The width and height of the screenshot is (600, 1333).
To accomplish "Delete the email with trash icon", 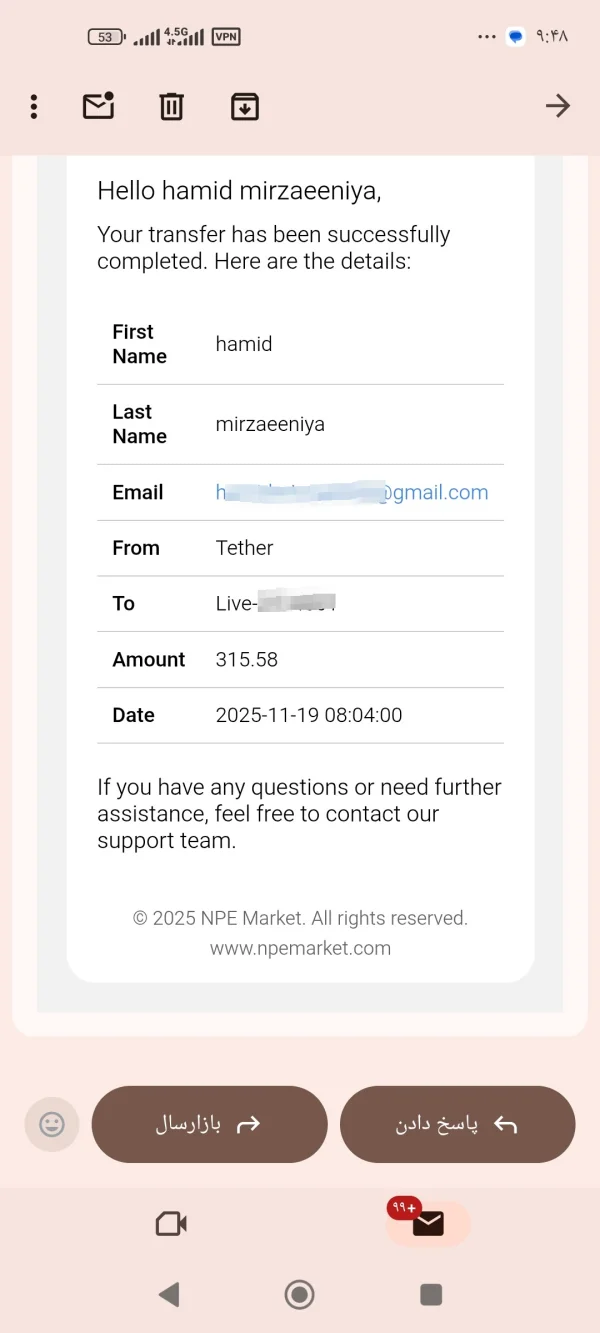I will click(172, 106).
